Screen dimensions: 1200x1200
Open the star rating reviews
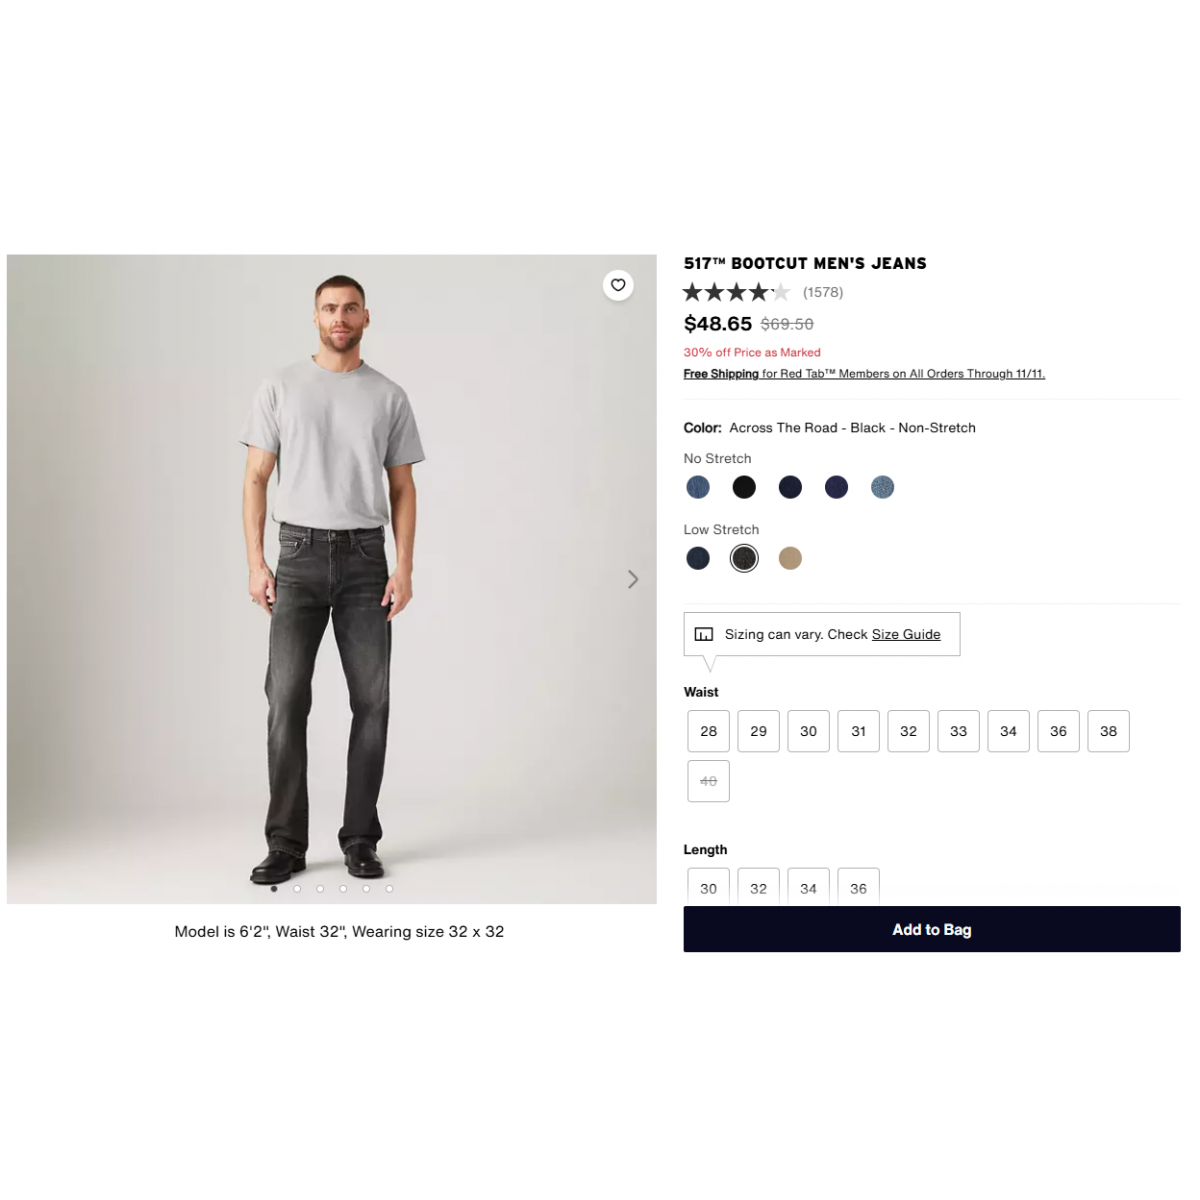pyautogui.click(x=736, y=292)
